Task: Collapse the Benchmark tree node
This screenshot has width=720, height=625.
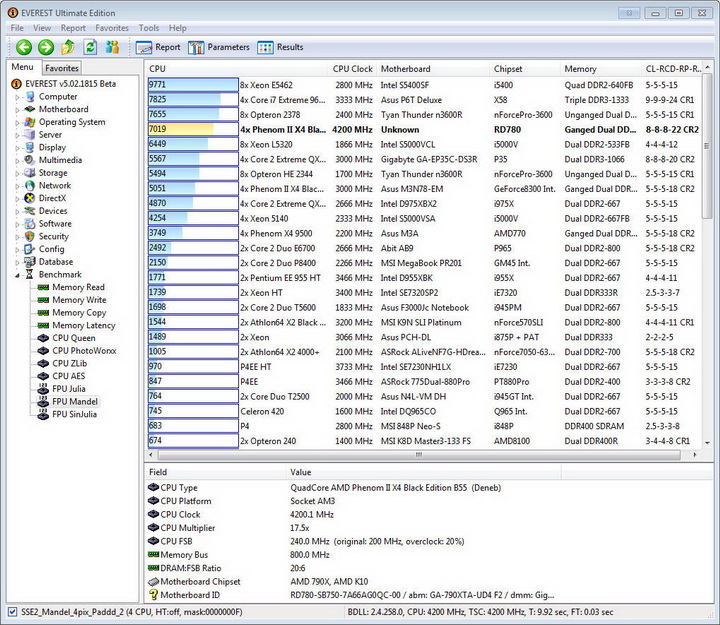Action: click(17, 275)
